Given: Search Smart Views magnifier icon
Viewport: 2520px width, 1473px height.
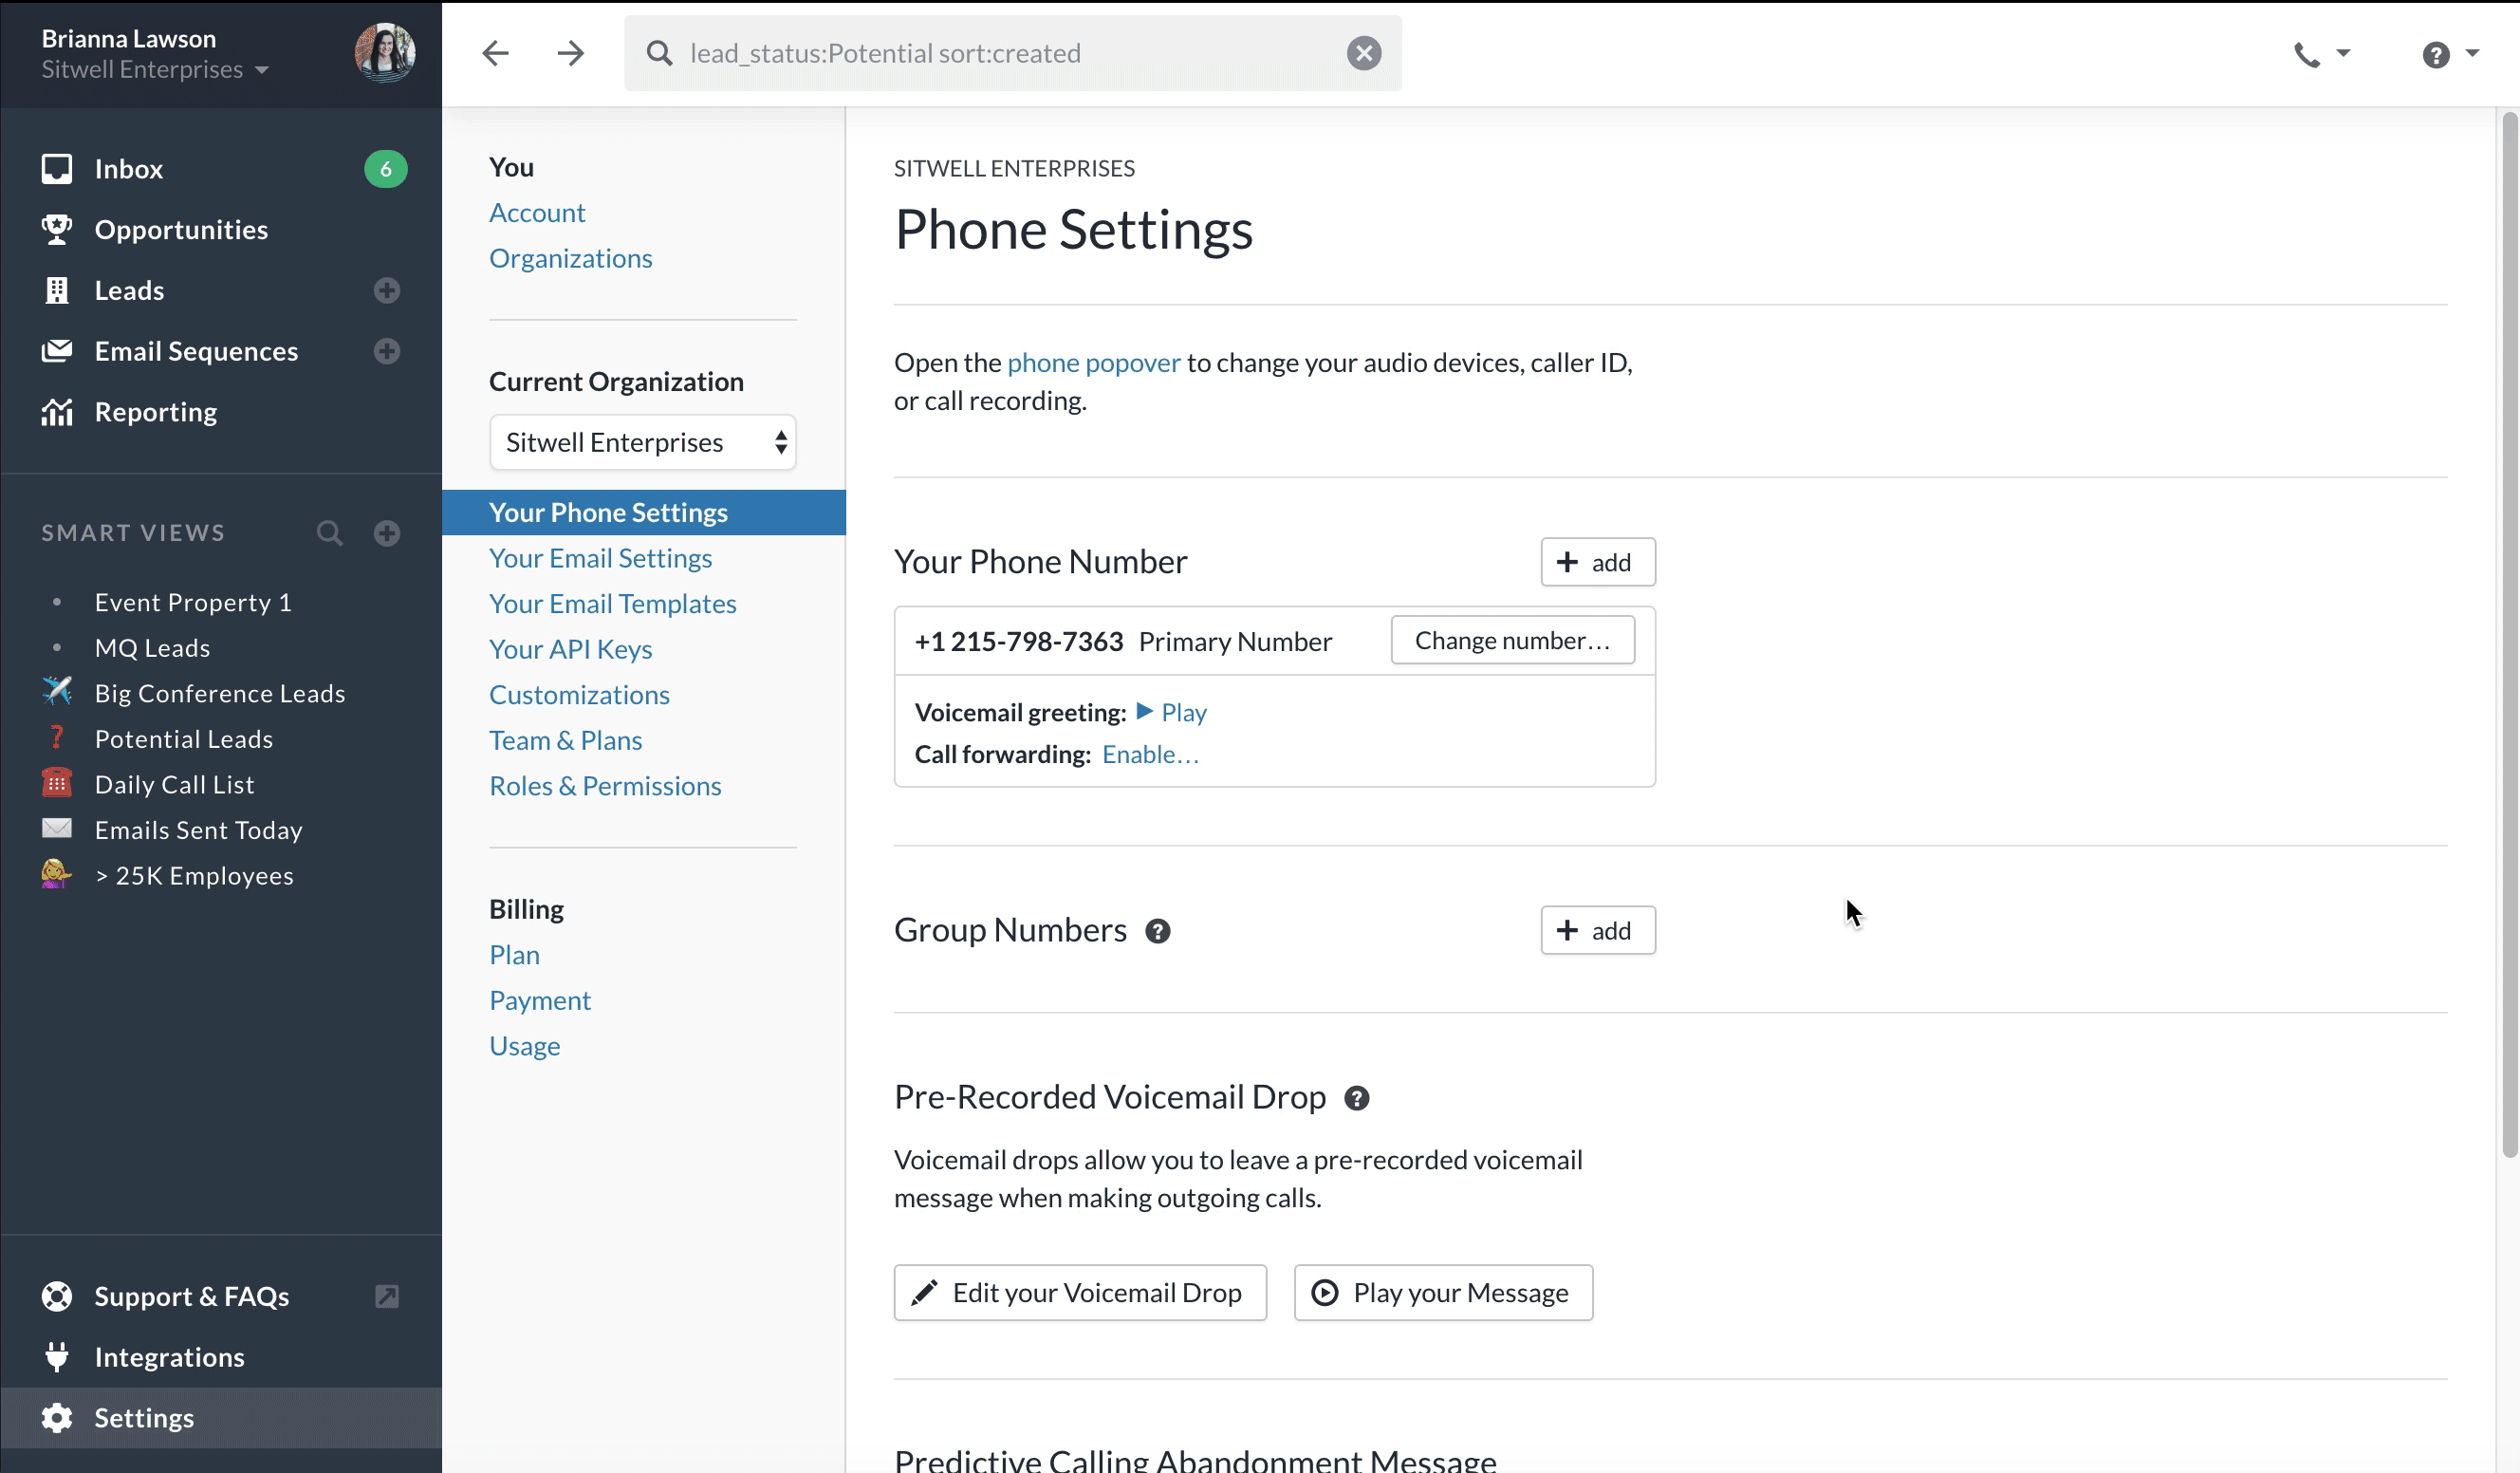Looking at the screenshot, I should (x=329, y=533).
